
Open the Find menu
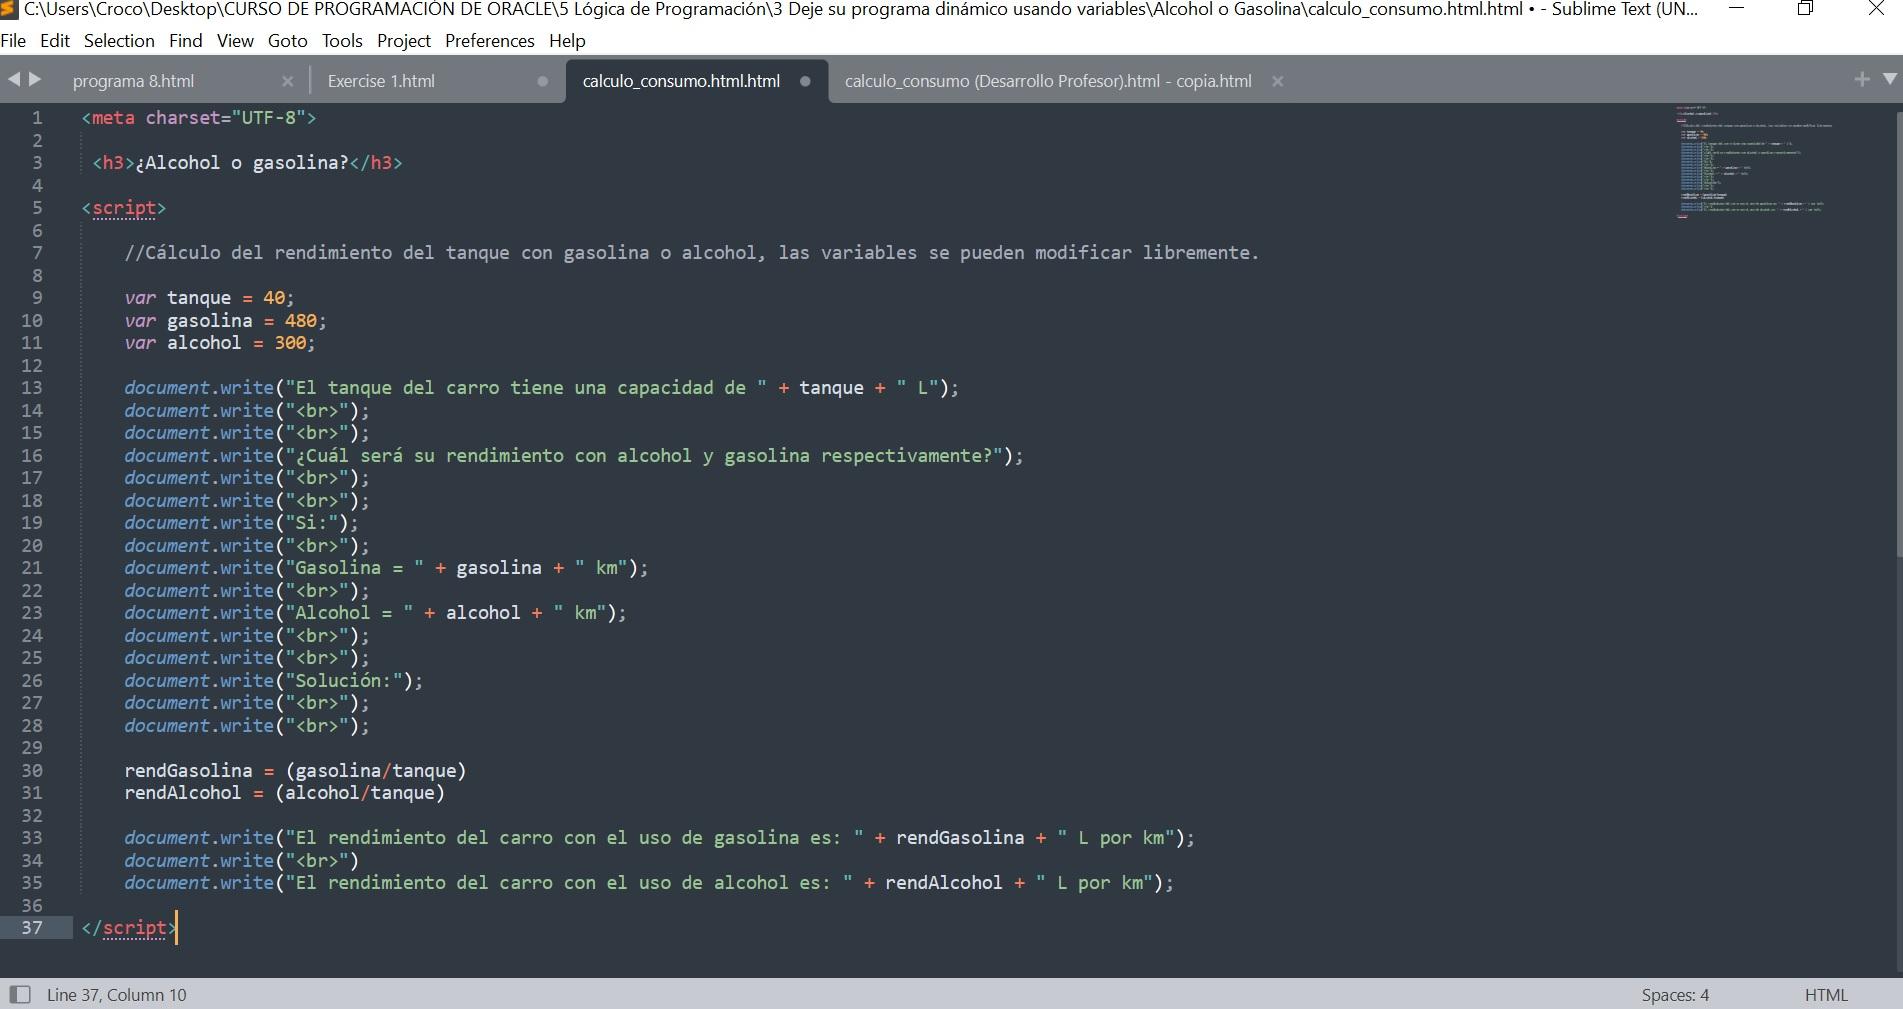186,41
